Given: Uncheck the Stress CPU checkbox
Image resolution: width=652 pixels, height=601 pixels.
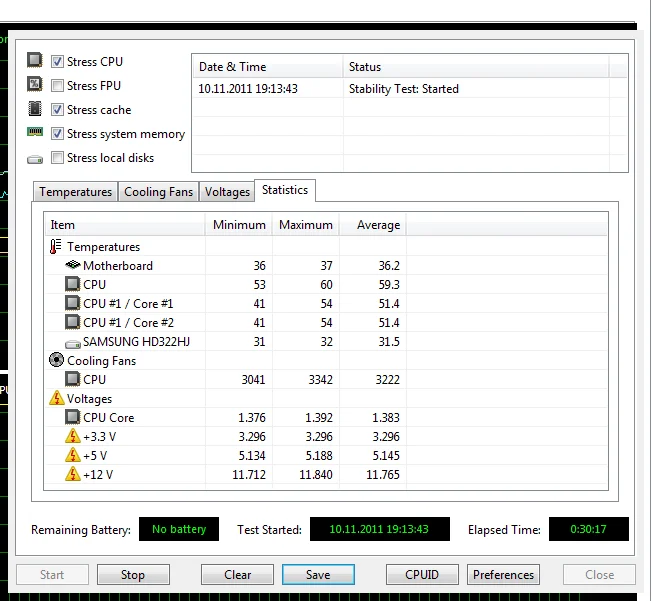Looking at the screenshot, I should (x=57, y=62).
